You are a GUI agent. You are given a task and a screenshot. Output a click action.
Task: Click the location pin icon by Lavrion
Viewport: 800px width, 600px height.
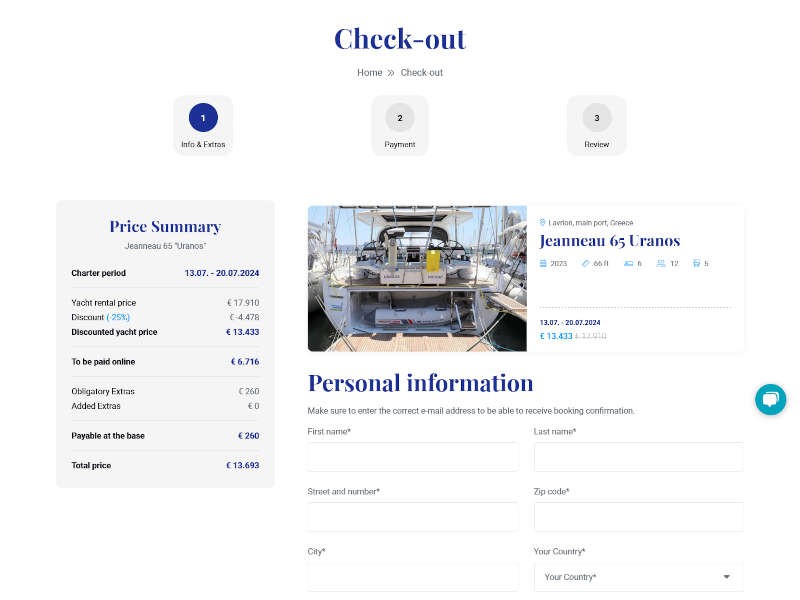542,222
